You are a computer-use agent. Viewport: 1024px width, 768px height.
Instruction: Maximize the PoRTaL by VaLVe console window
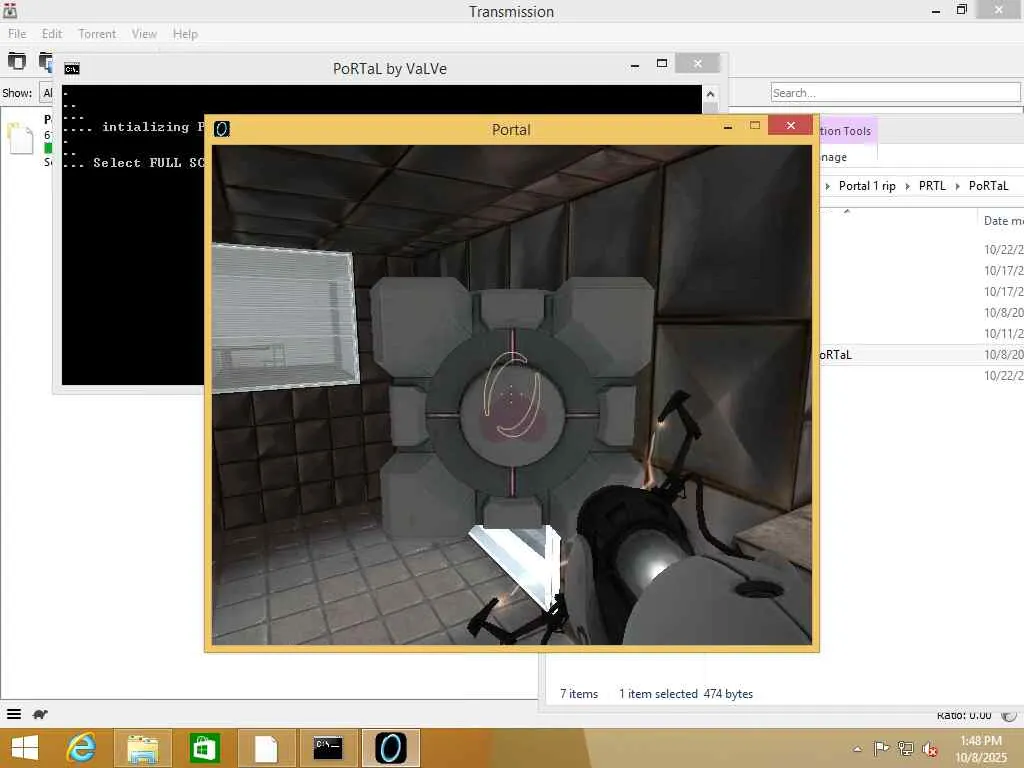click(662, 63)
